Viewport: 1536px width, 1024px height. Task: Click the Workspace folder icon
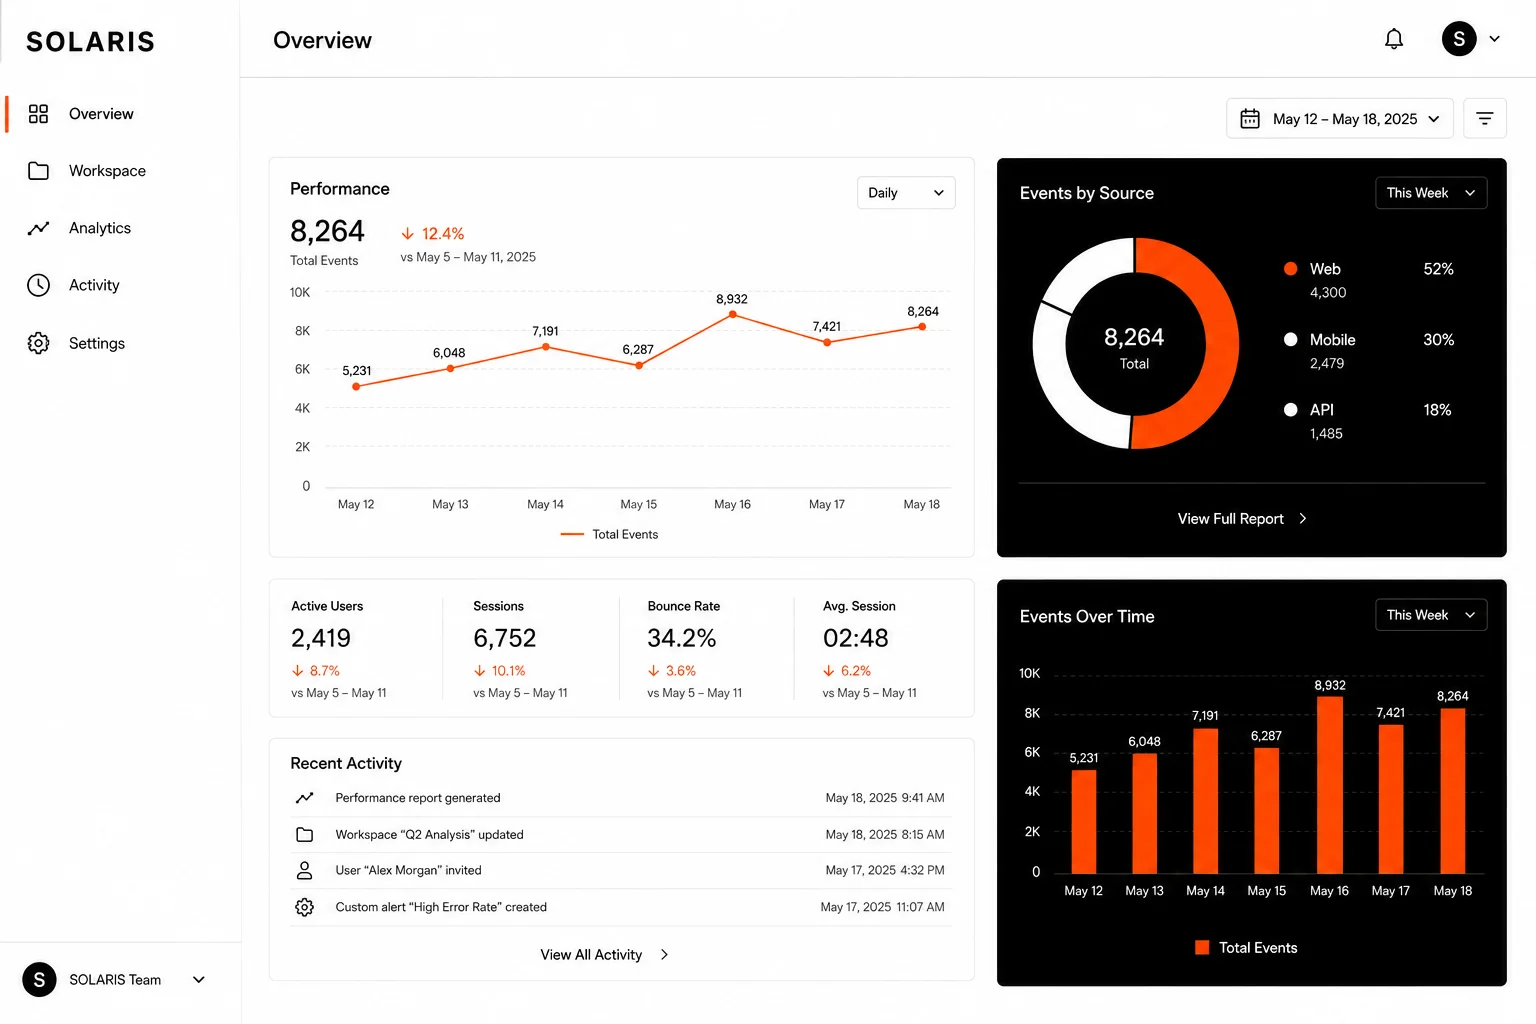click(38, 171)
